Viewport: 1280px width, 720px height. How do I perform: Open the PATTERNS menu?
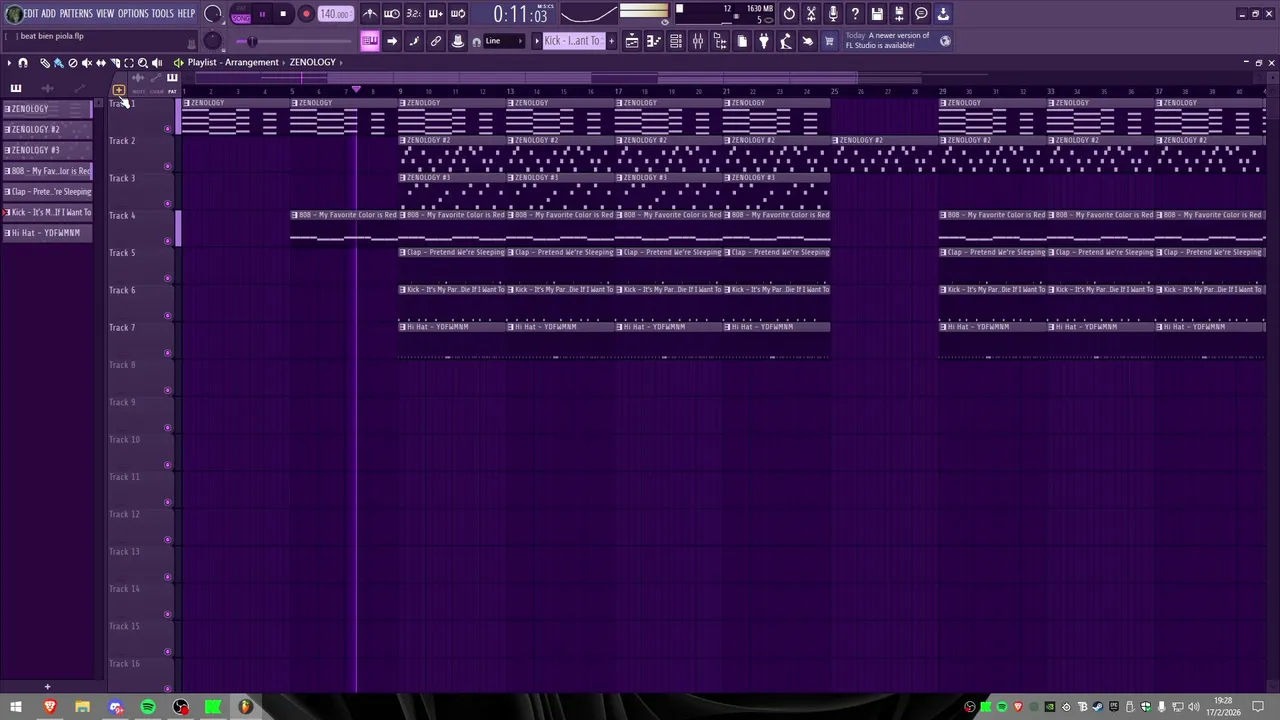pos(76,14)
